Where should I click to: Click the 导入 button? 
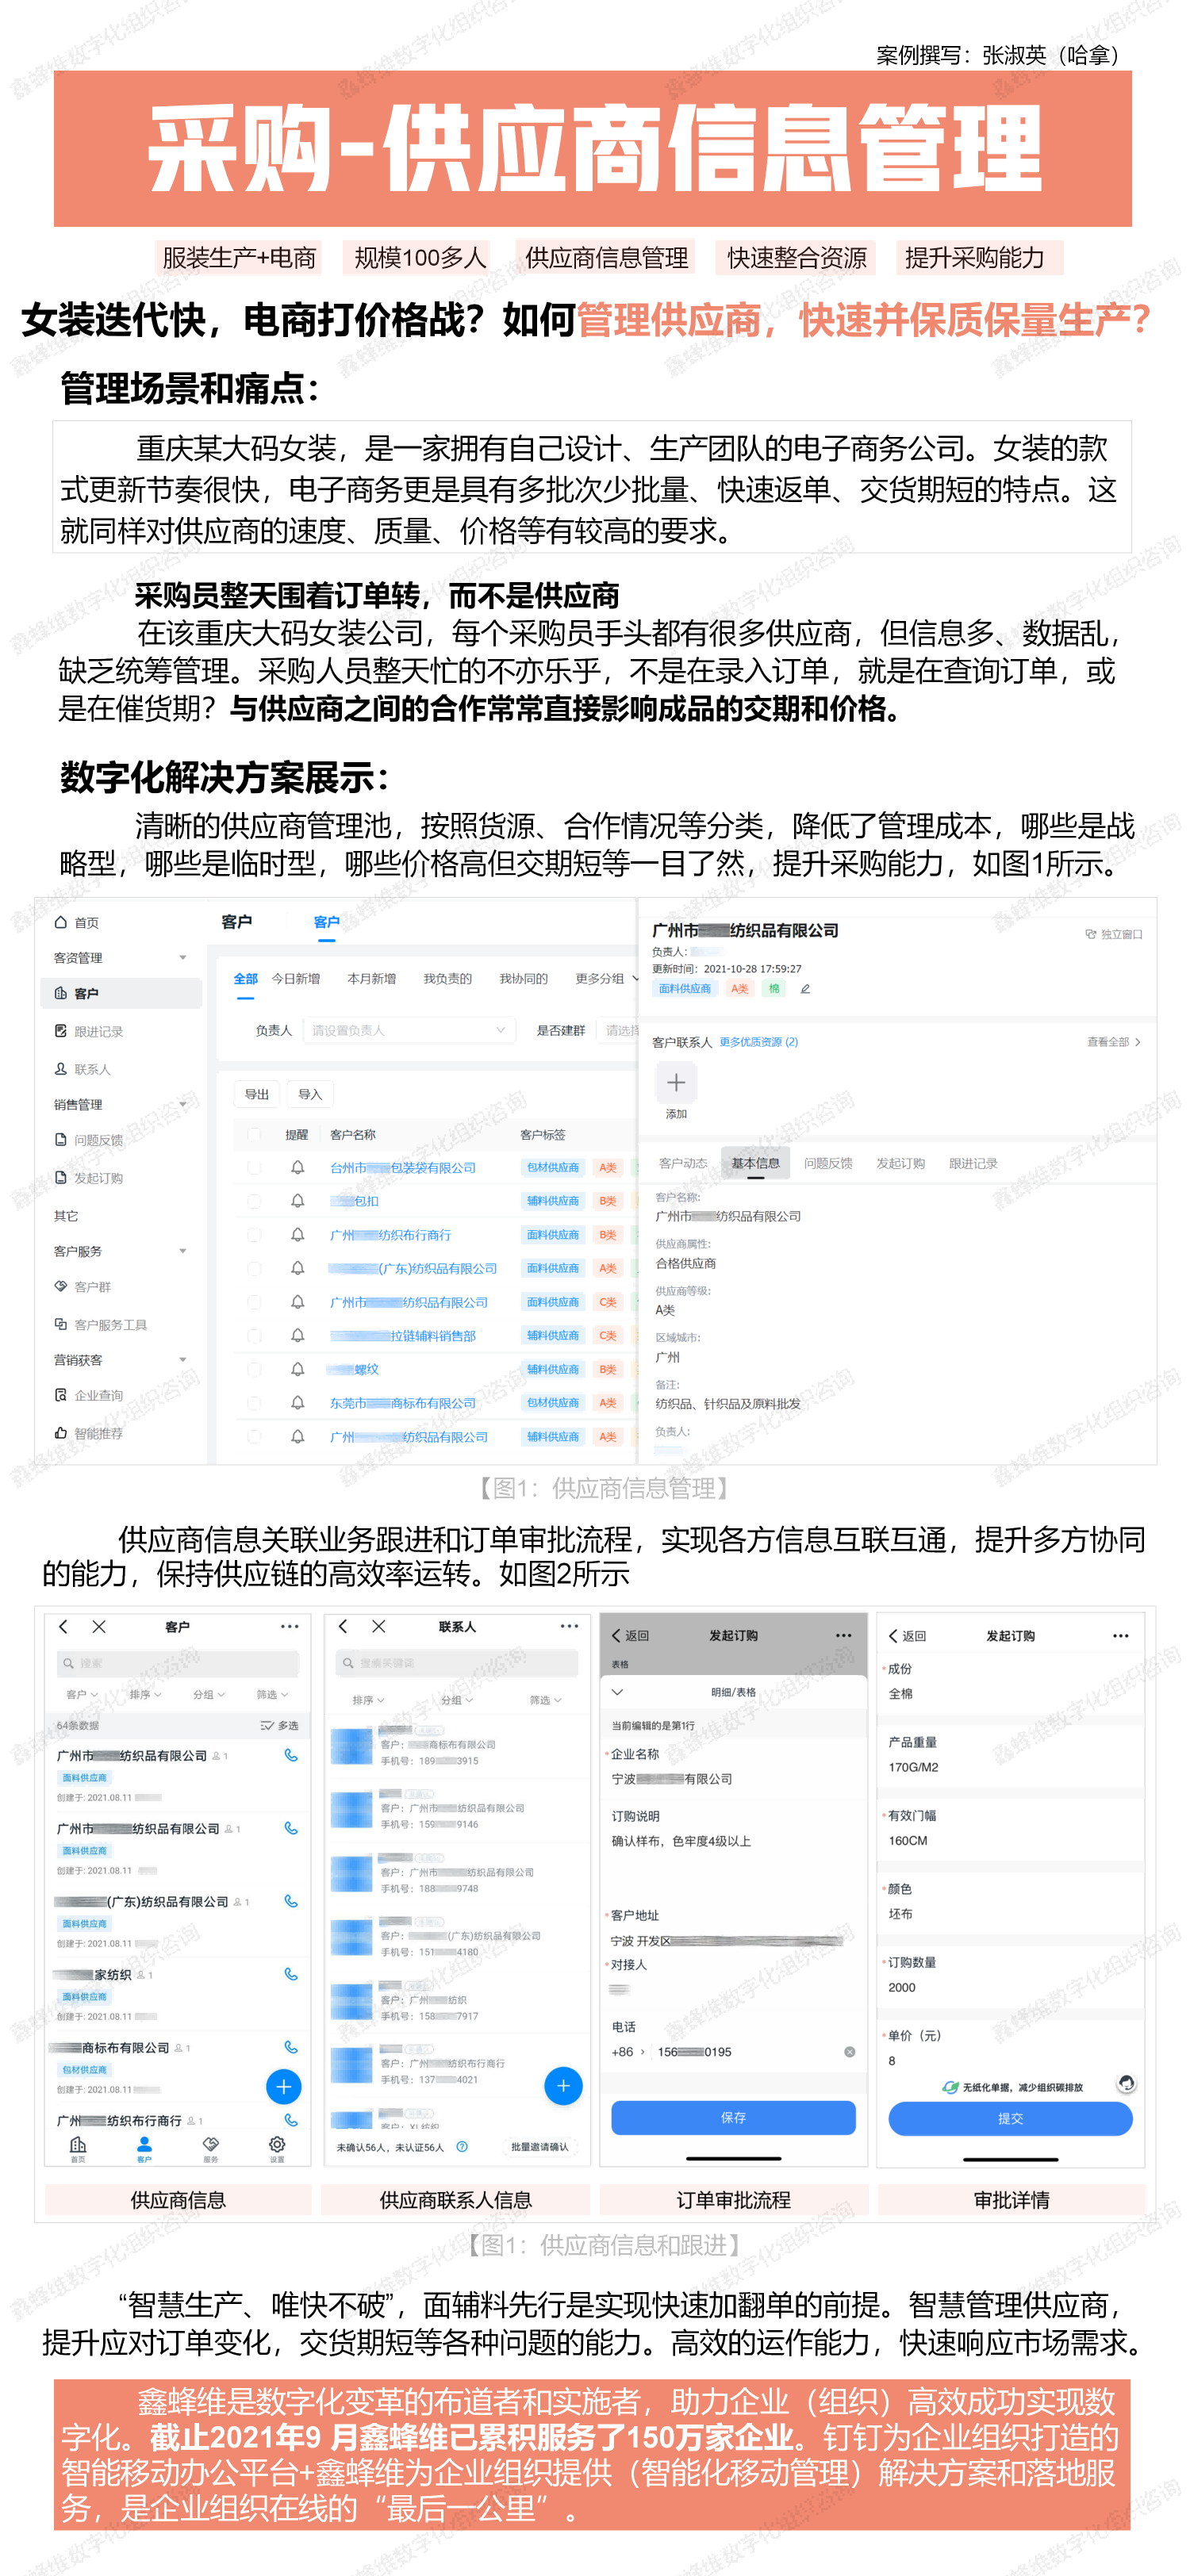coord(310,1094)
